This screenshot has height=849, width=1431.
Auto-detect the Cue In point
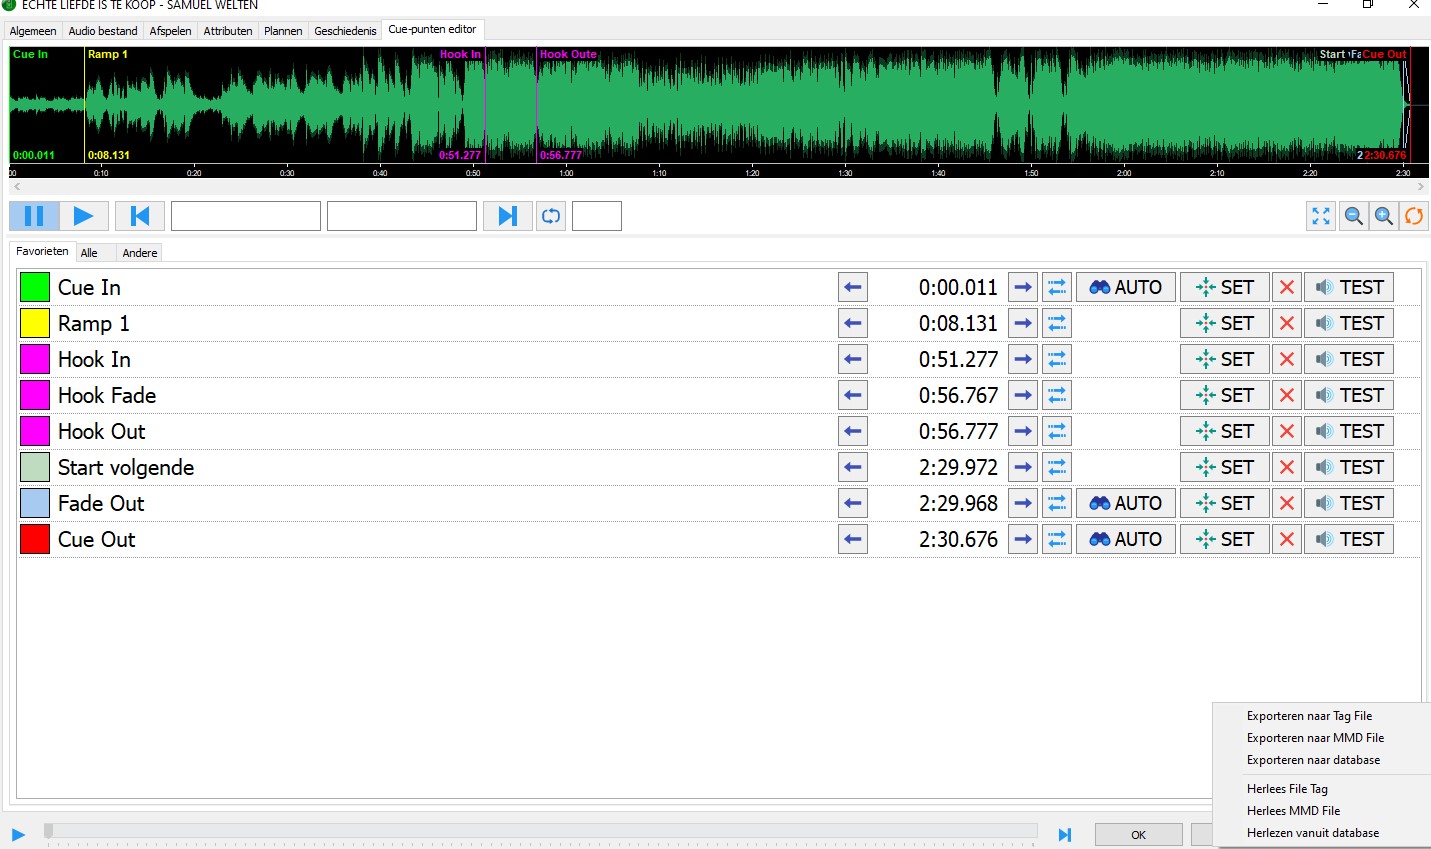[x=1126, y=288]
